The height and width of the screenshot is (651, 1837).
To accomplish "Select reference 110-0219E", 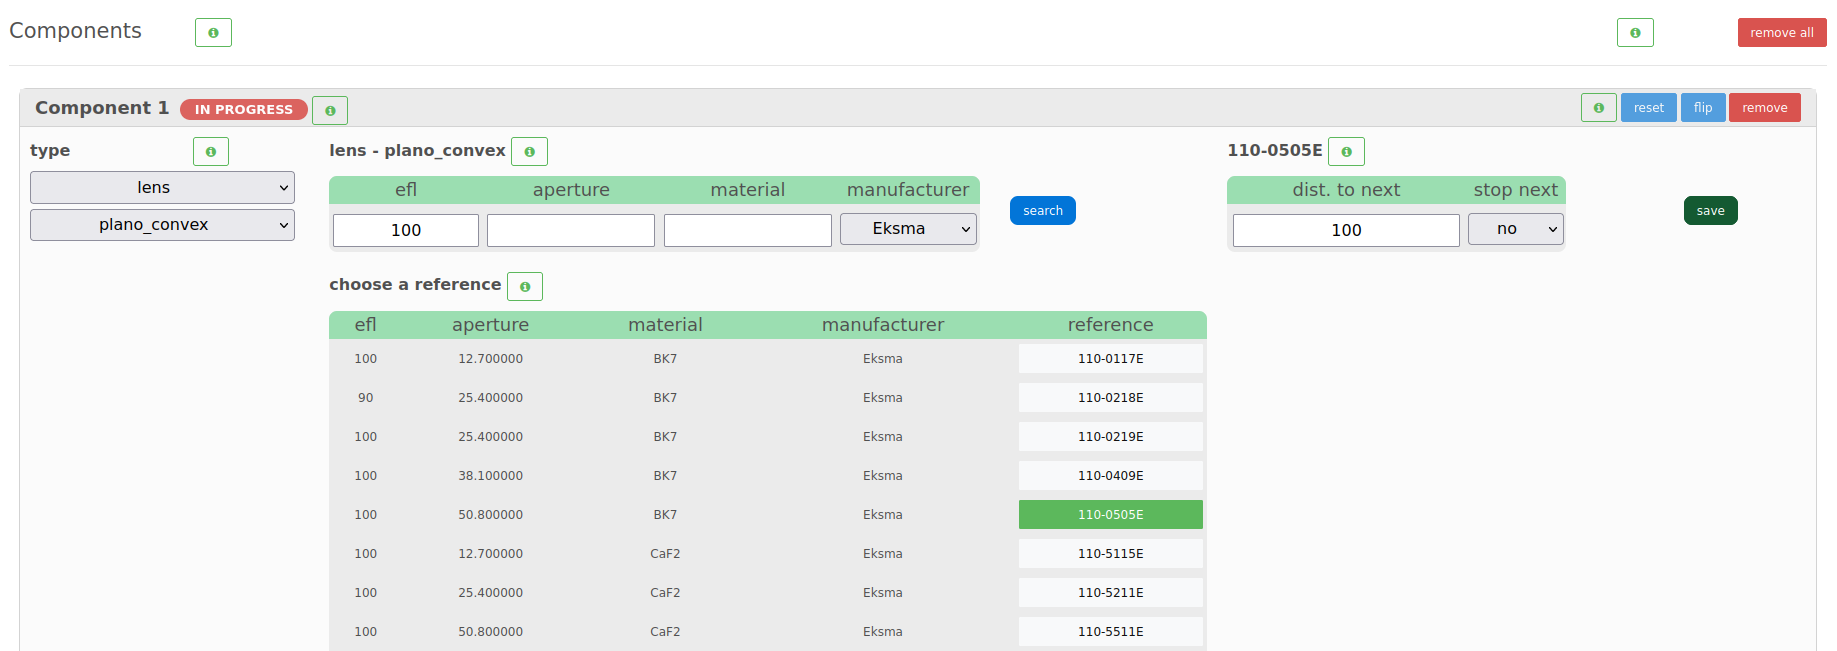I will (x=1111, y=436).
